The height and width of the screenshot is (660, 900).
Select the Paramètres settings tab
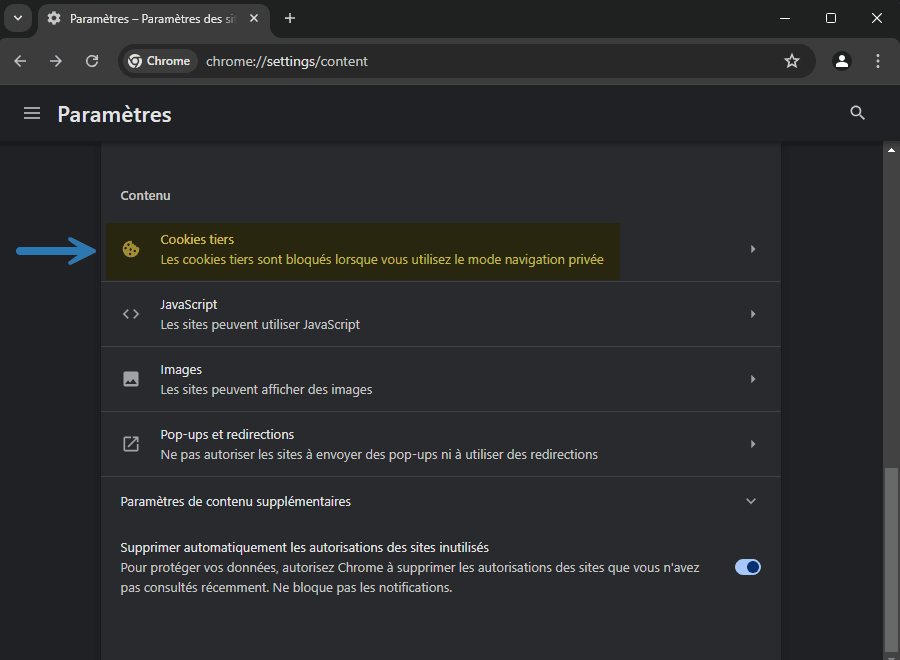coord(154,19)
